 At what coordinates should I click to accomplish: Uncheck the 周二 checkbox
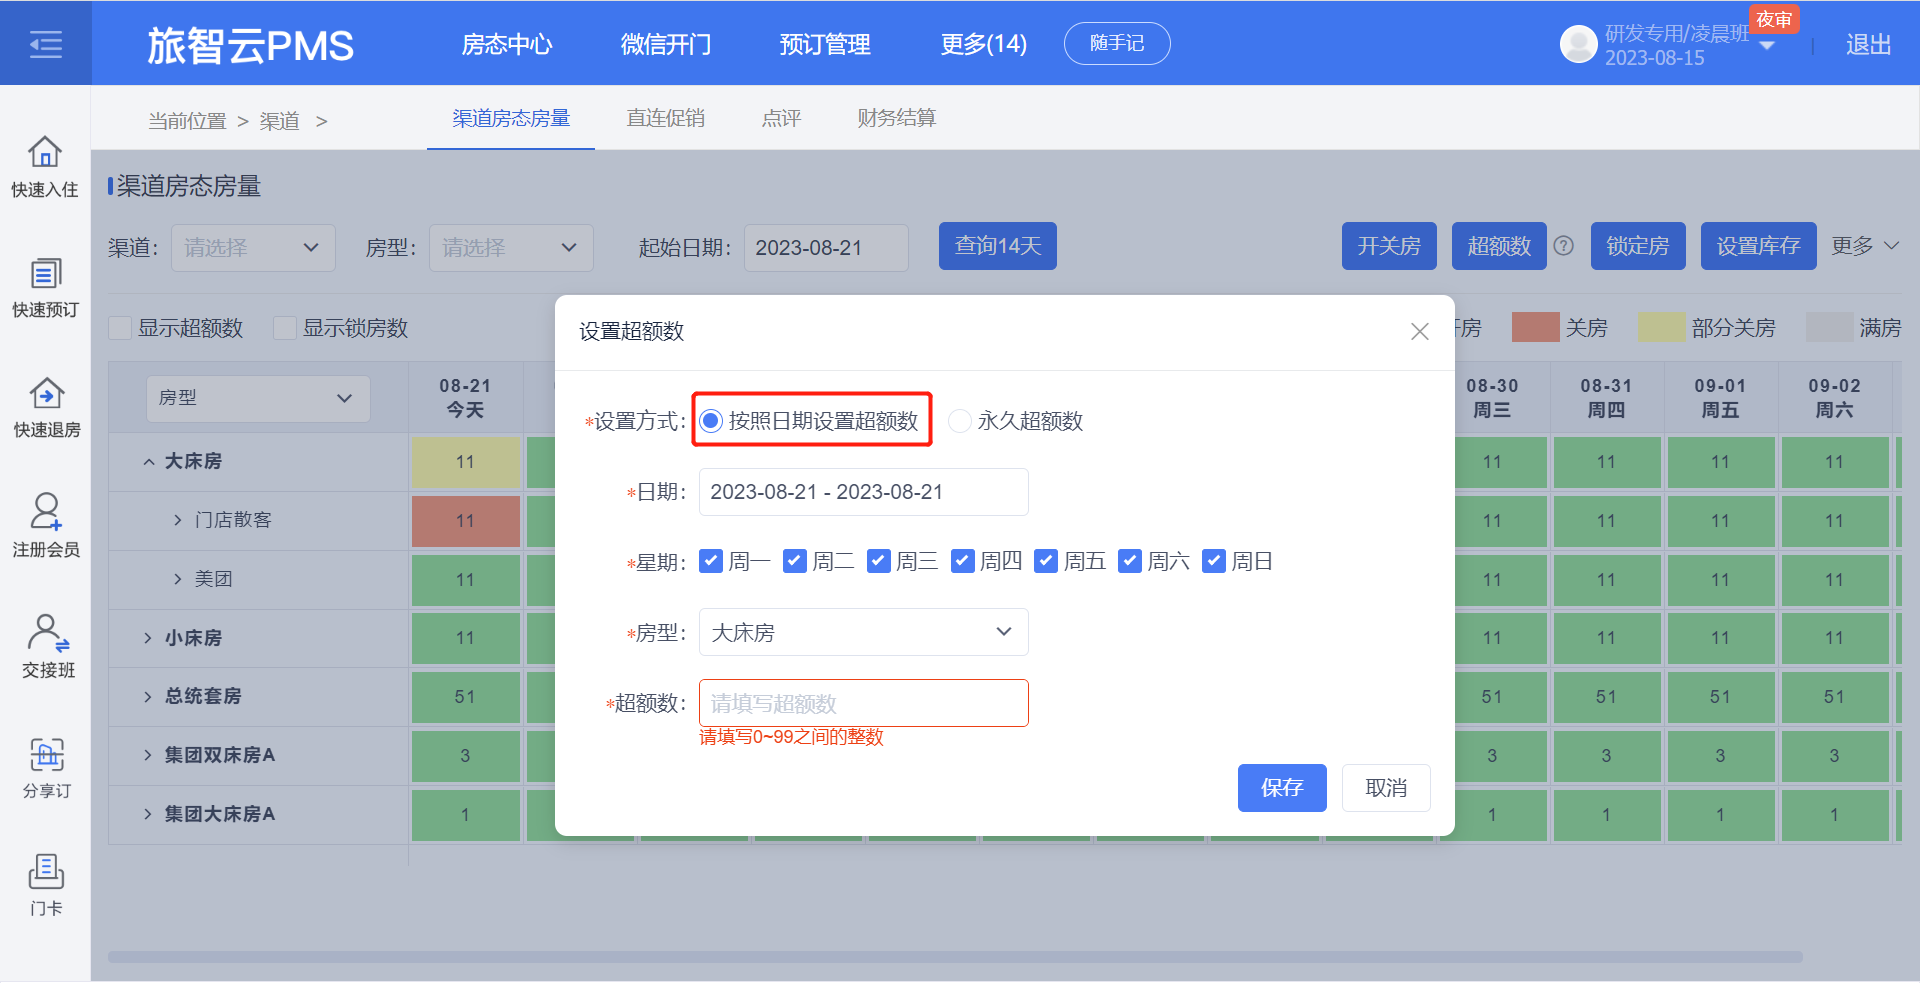[794, 561]
